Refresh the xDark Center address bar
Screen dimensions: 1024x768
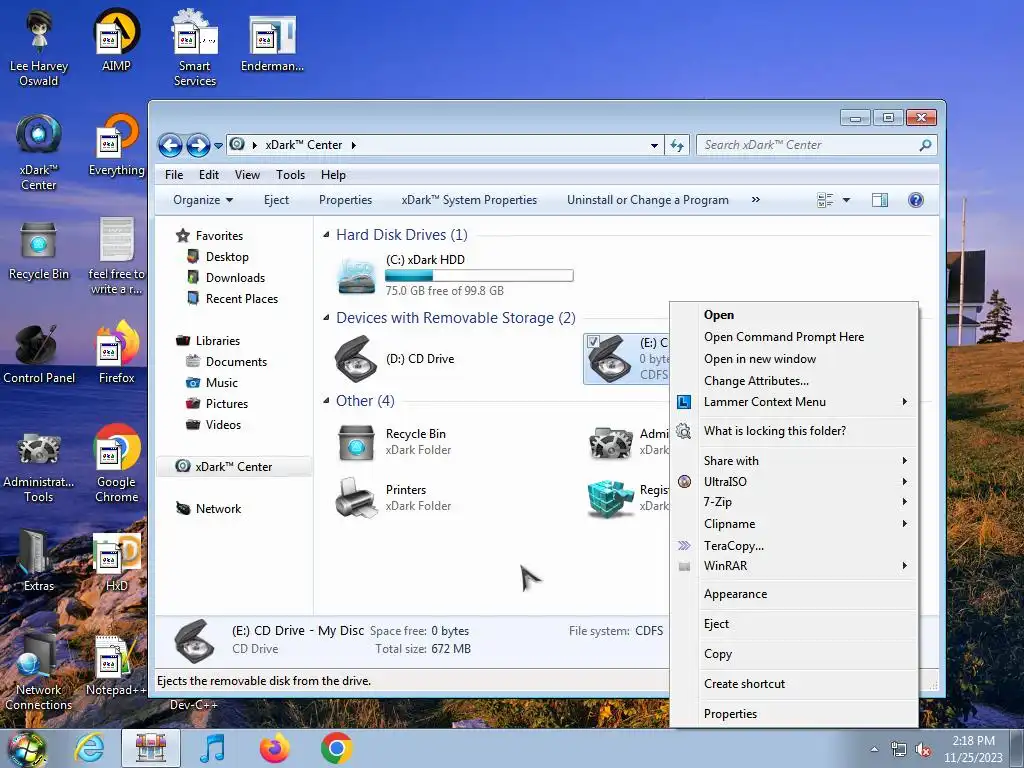(677, 145)
